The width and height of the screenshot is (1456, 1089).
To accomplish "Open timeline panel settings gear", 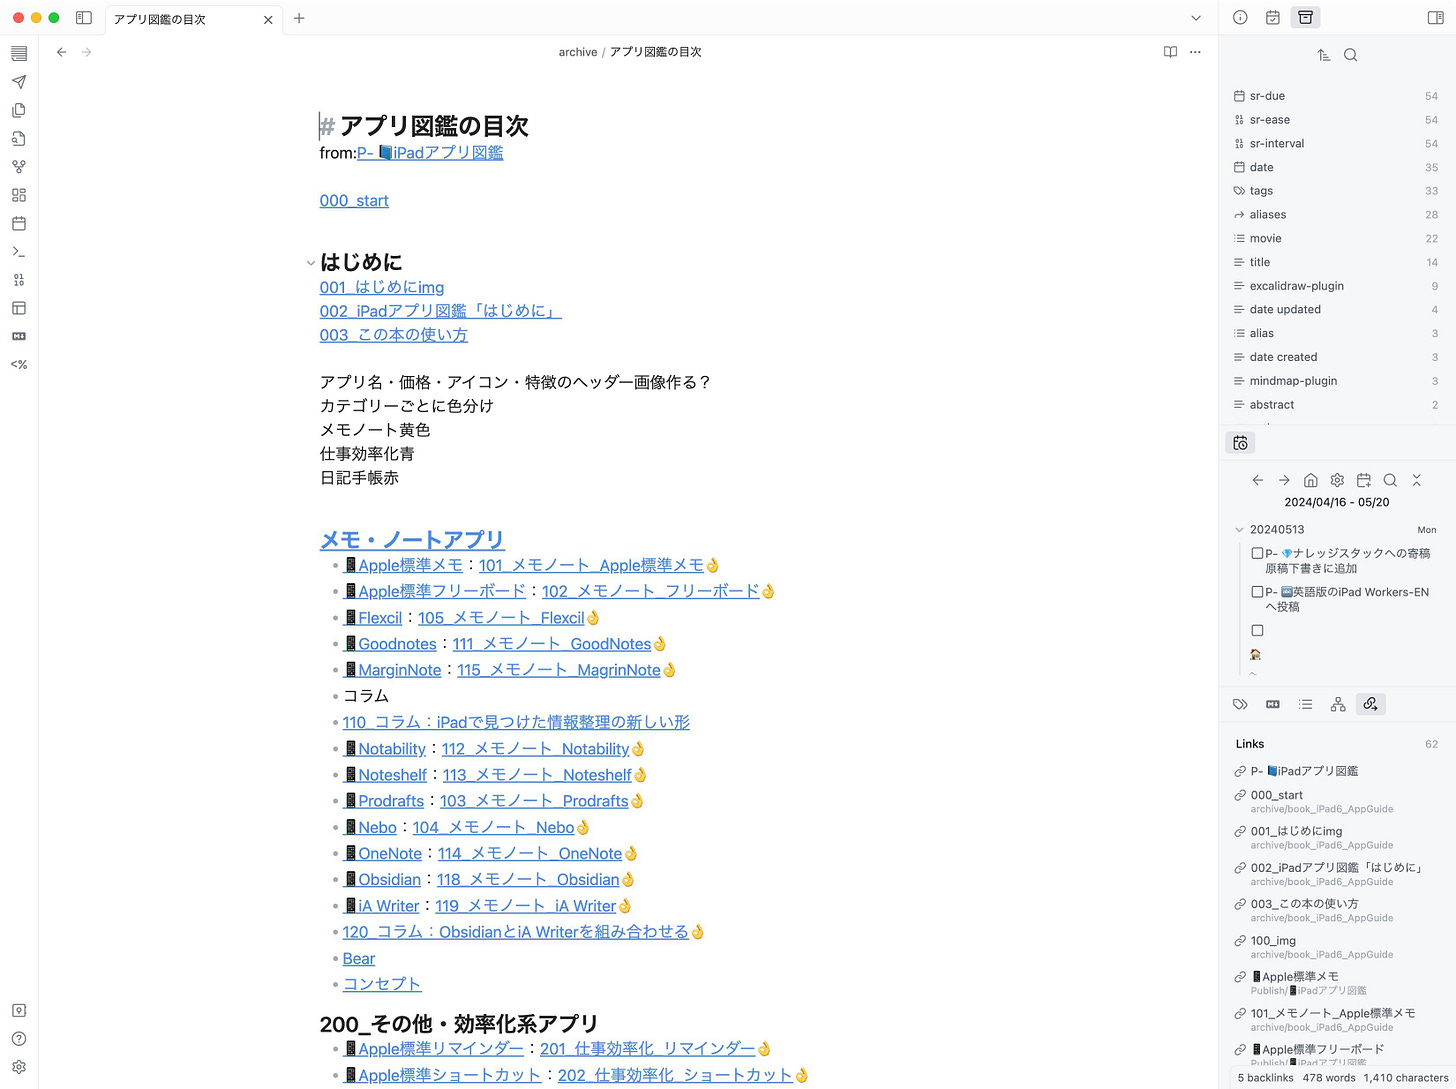I will [x=1337, y=480].
